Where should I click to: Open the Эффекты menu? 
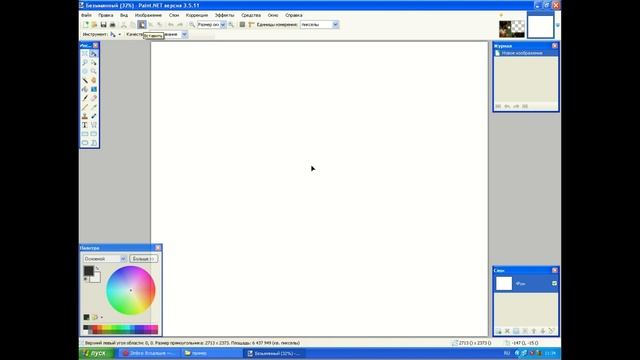pyautogui.click(x=224, y=15)
